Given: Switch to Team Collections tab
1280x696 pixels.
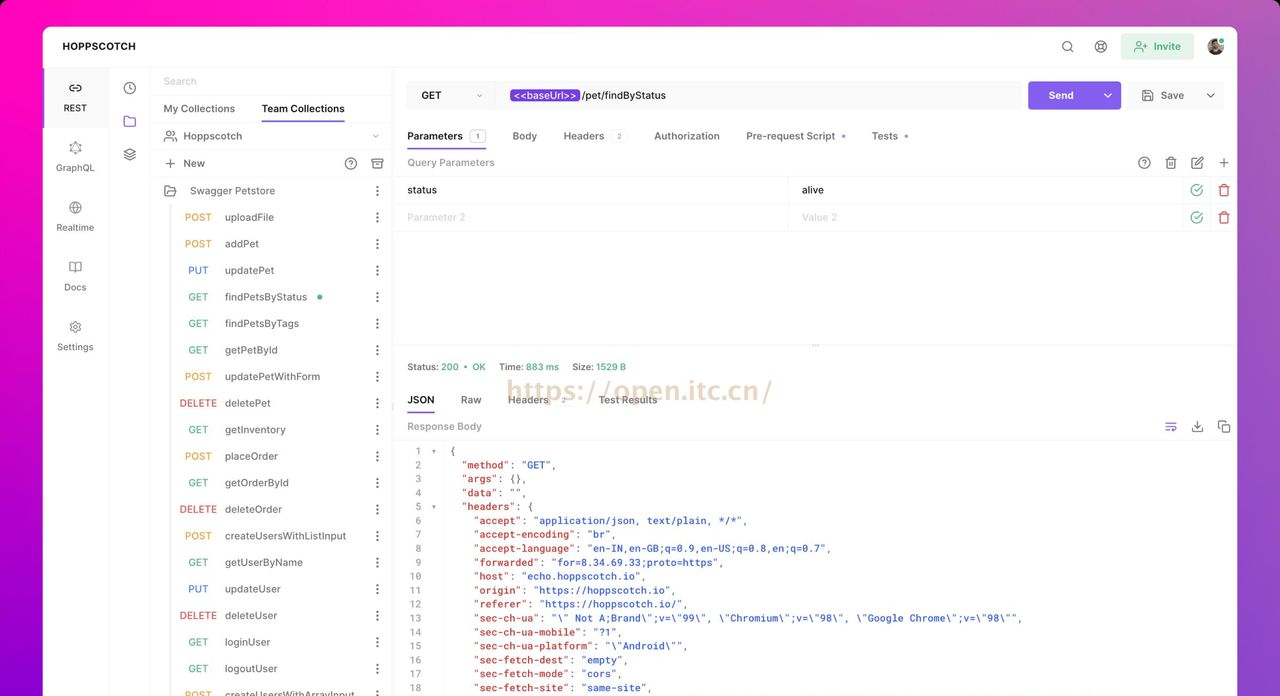Looking at the screenshot, I should (303, 109).
